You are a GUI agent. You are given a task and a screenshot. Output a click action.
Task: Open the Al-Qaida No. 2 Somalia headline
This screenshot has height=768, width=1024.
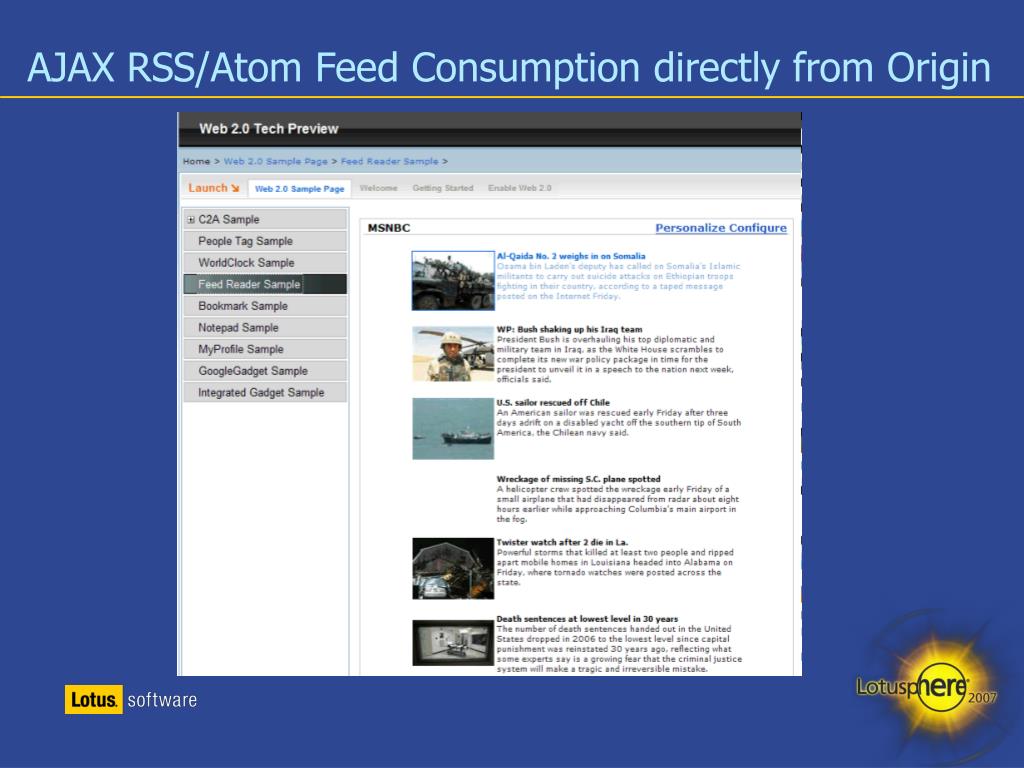click(571, 256)
